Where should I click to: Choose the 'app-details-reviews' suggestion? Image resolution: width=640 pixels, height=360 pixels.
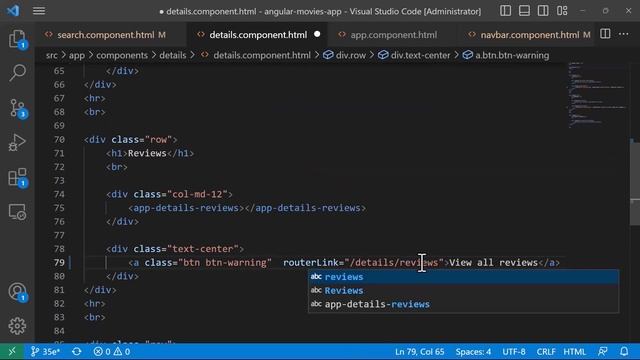point(463,304)
